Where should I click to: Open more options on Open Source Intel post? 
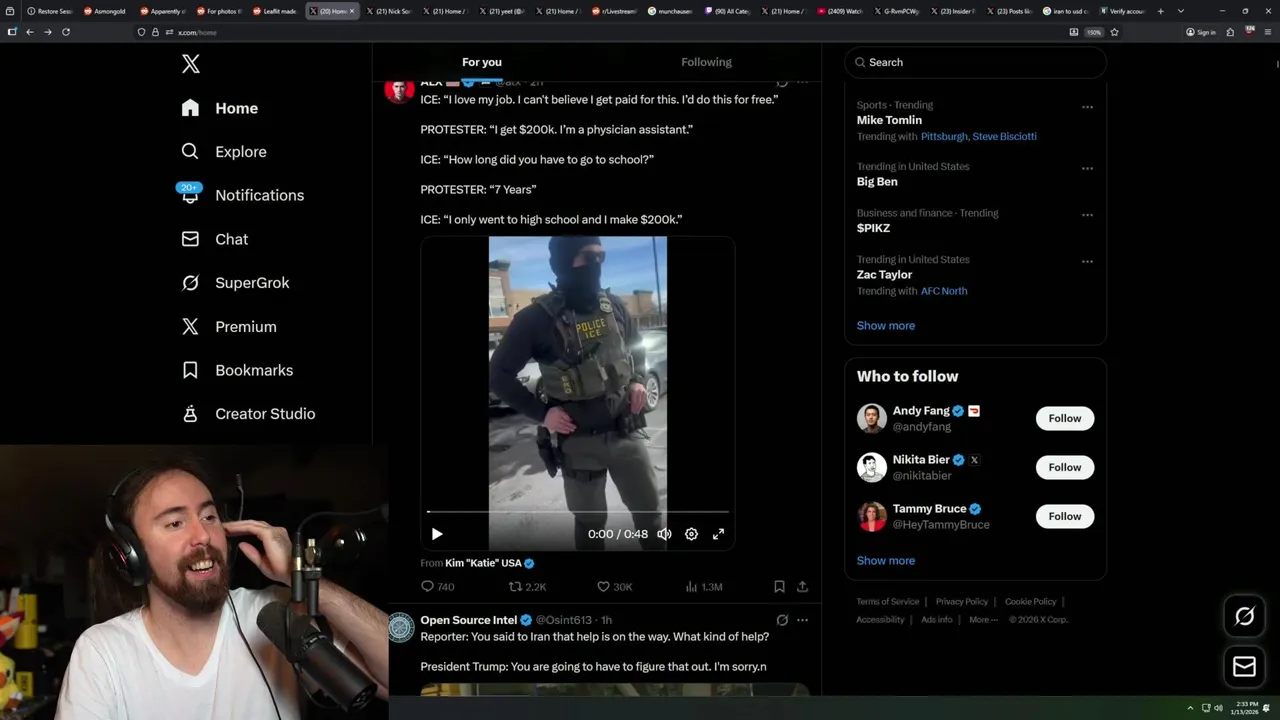click(802, 620)
